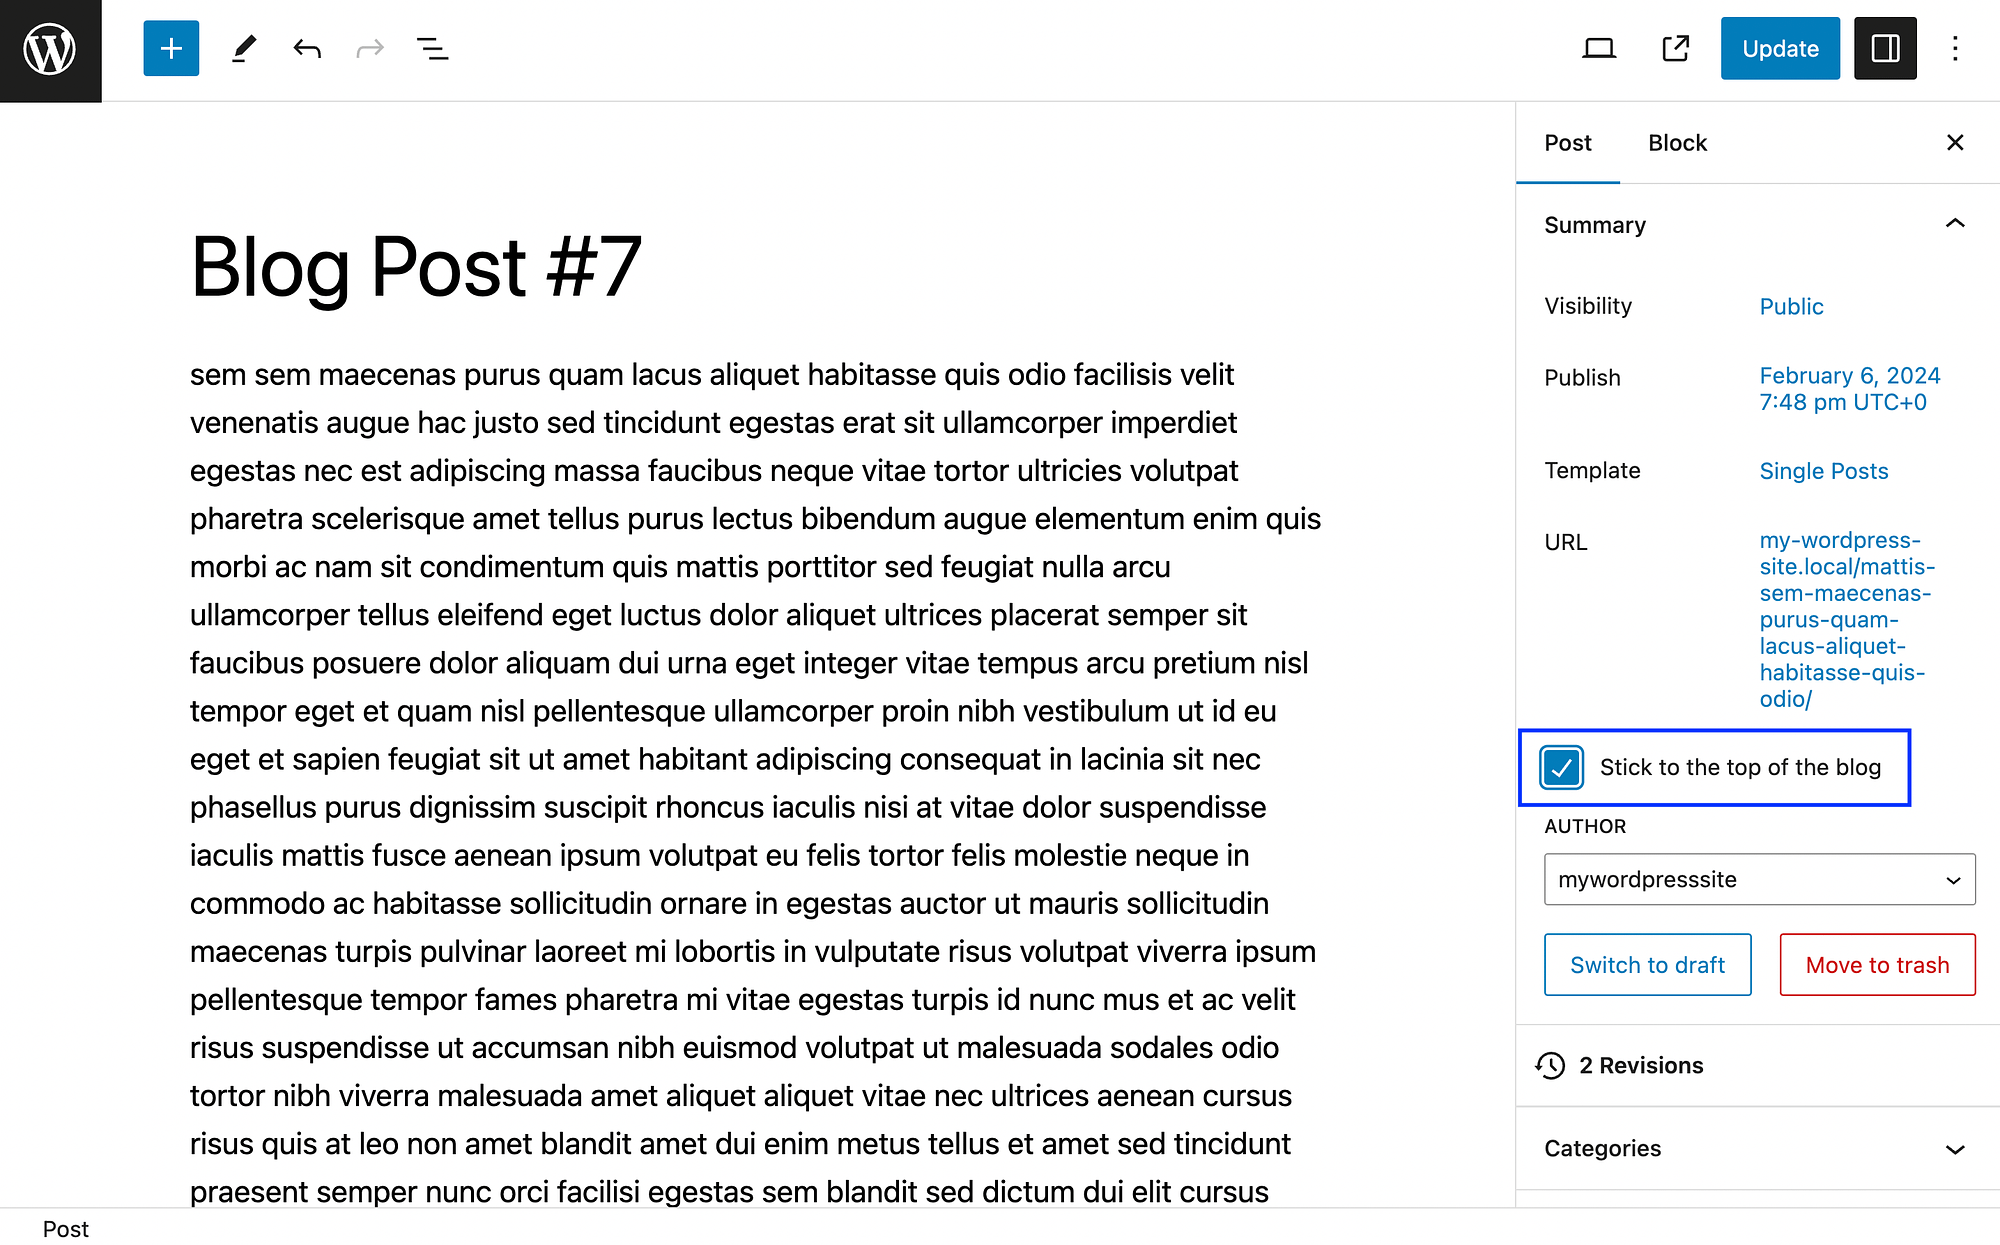Select the Add block tool
This screenshot has width=2000, height=1245.
(x=171, y=49)
